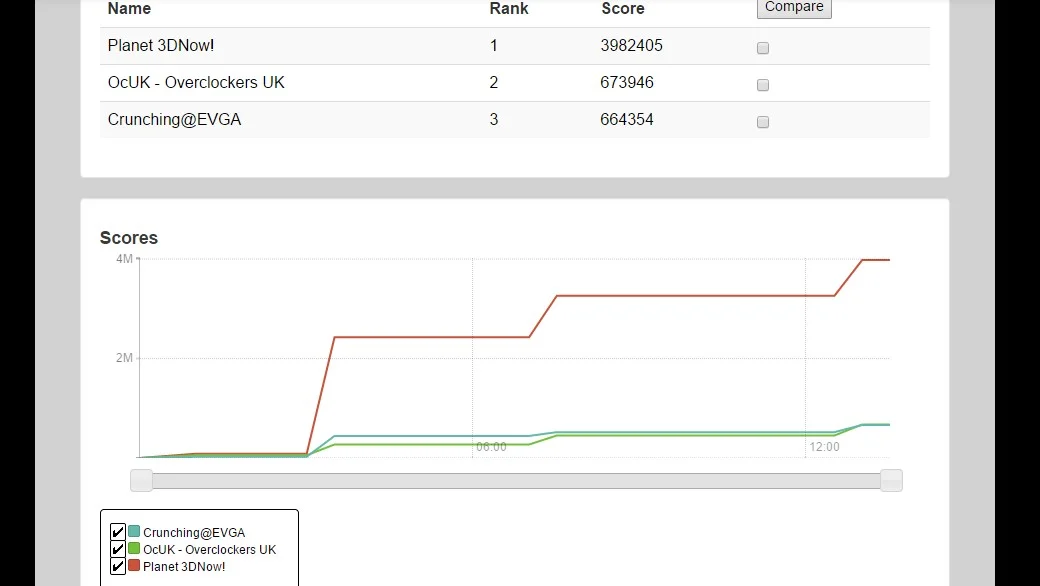Click the 4M axis label on the chart
The image size is (1040, 586).
click(124, 259)
